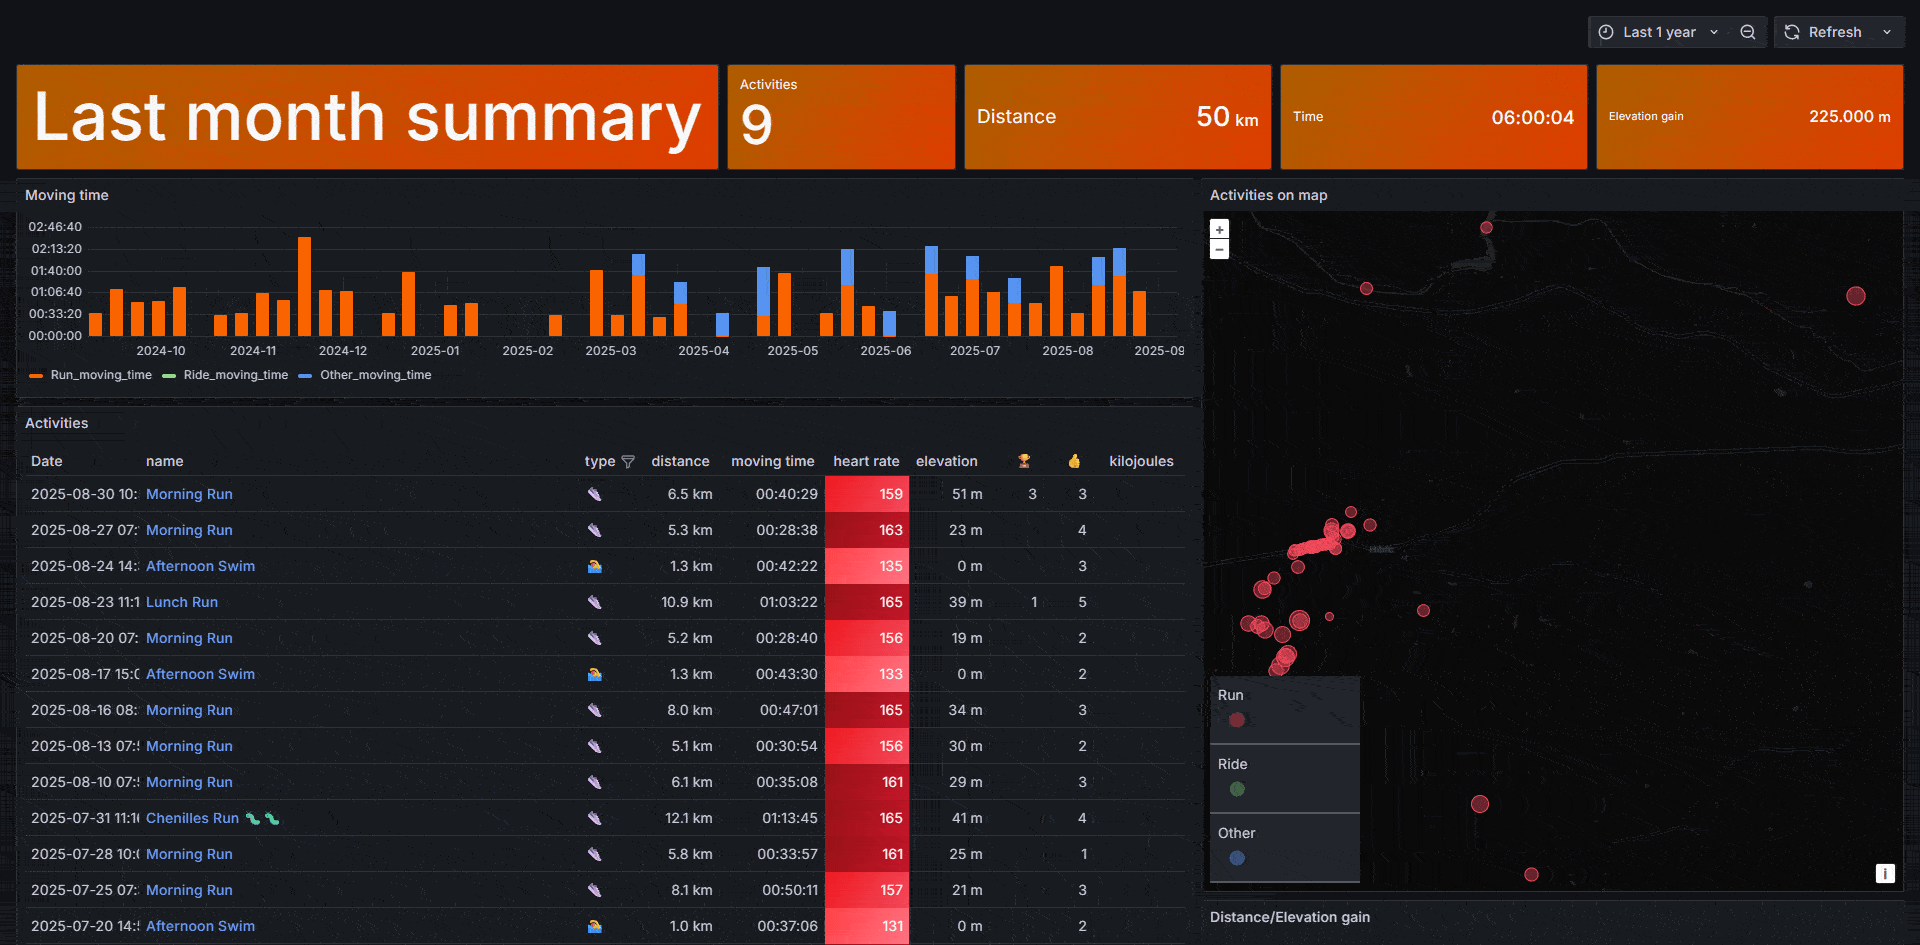Open the Activities on map panel title
The image size is (1920, 945).
[x=1268, y=195]
